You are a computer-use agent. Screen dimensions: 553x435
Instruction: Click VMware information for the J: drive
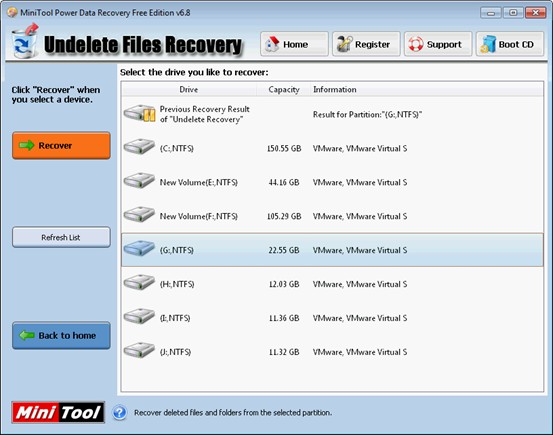point(360,352)
